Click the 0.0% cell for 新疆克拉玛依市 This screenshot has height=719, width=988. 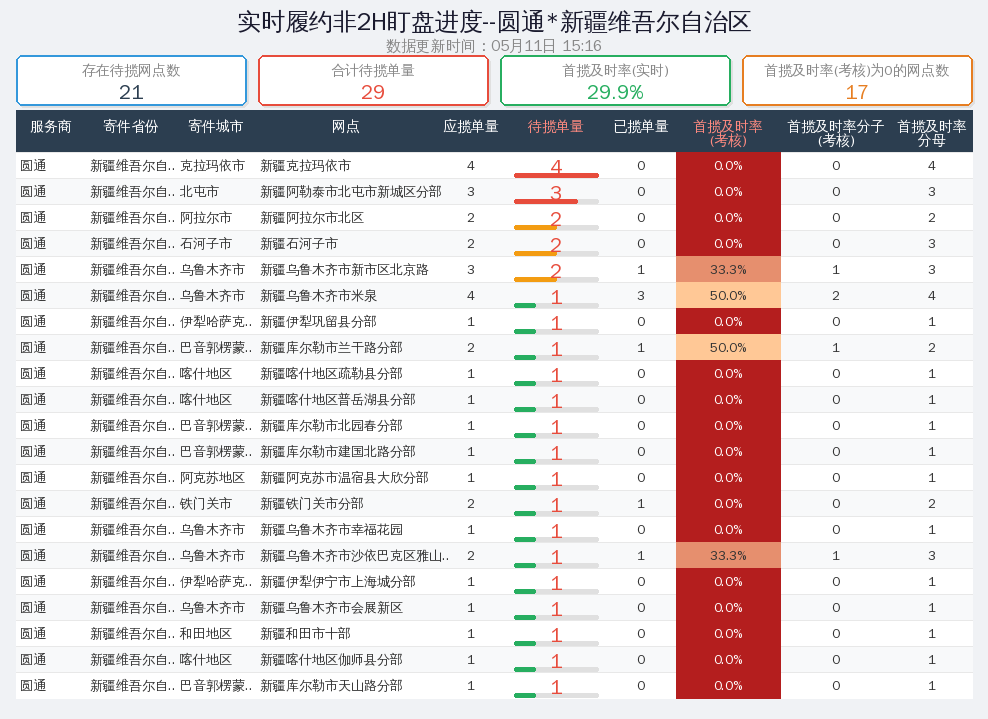728,166
